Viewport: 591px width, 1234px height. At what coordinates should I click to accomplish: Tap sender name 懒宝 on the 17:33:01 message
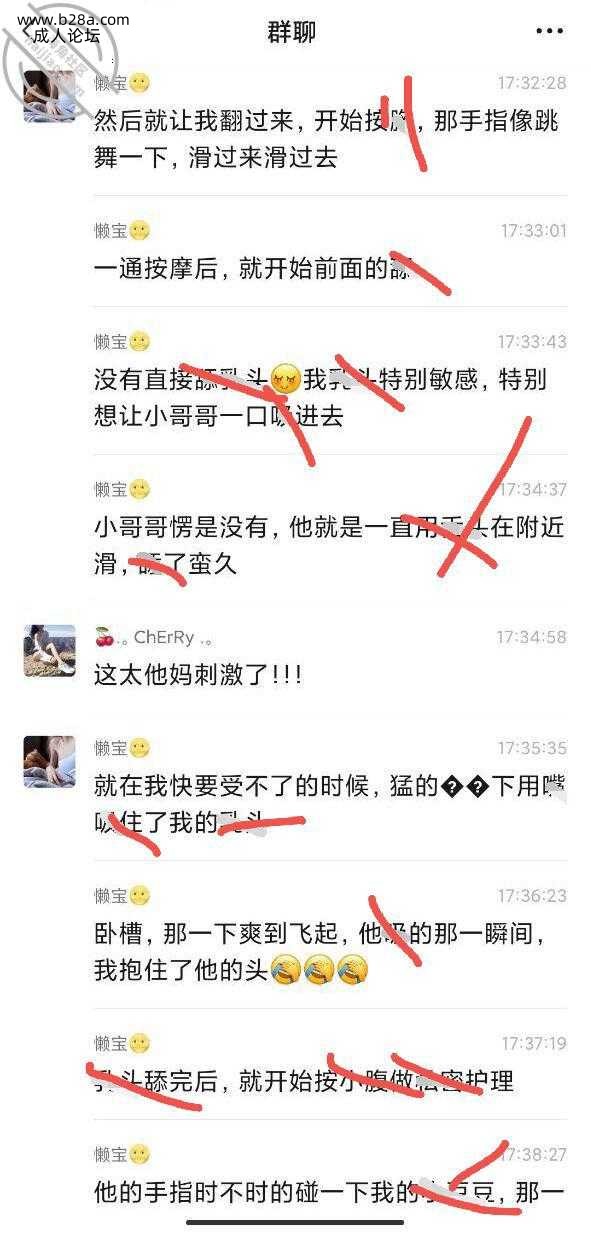click(x=111, y=231)
